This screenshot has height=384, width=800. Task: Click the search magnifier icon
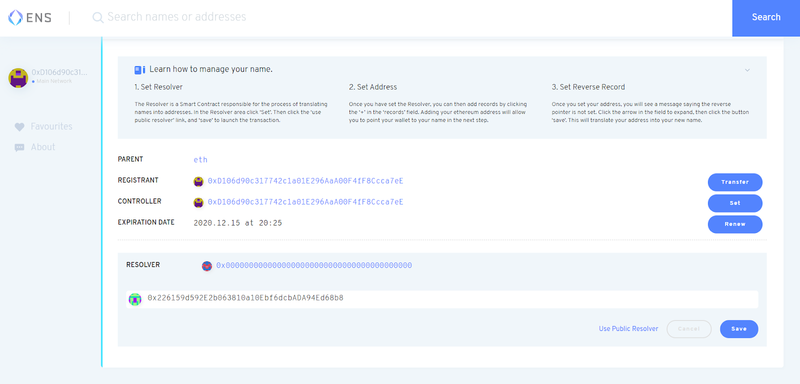pyautogui.click(x=97, y=17)
